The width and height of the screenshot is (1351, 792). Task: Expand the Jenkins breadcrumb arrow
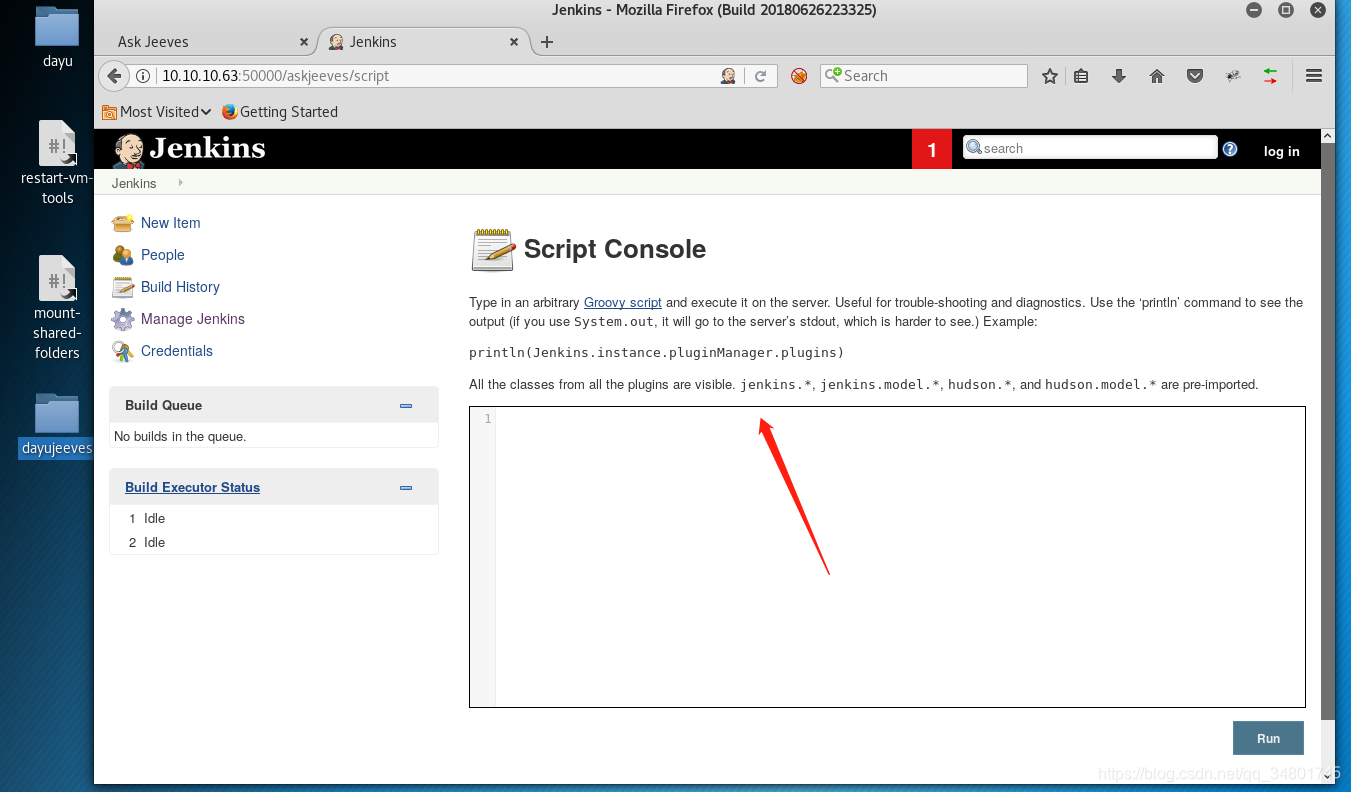click(x=180, y=183)
